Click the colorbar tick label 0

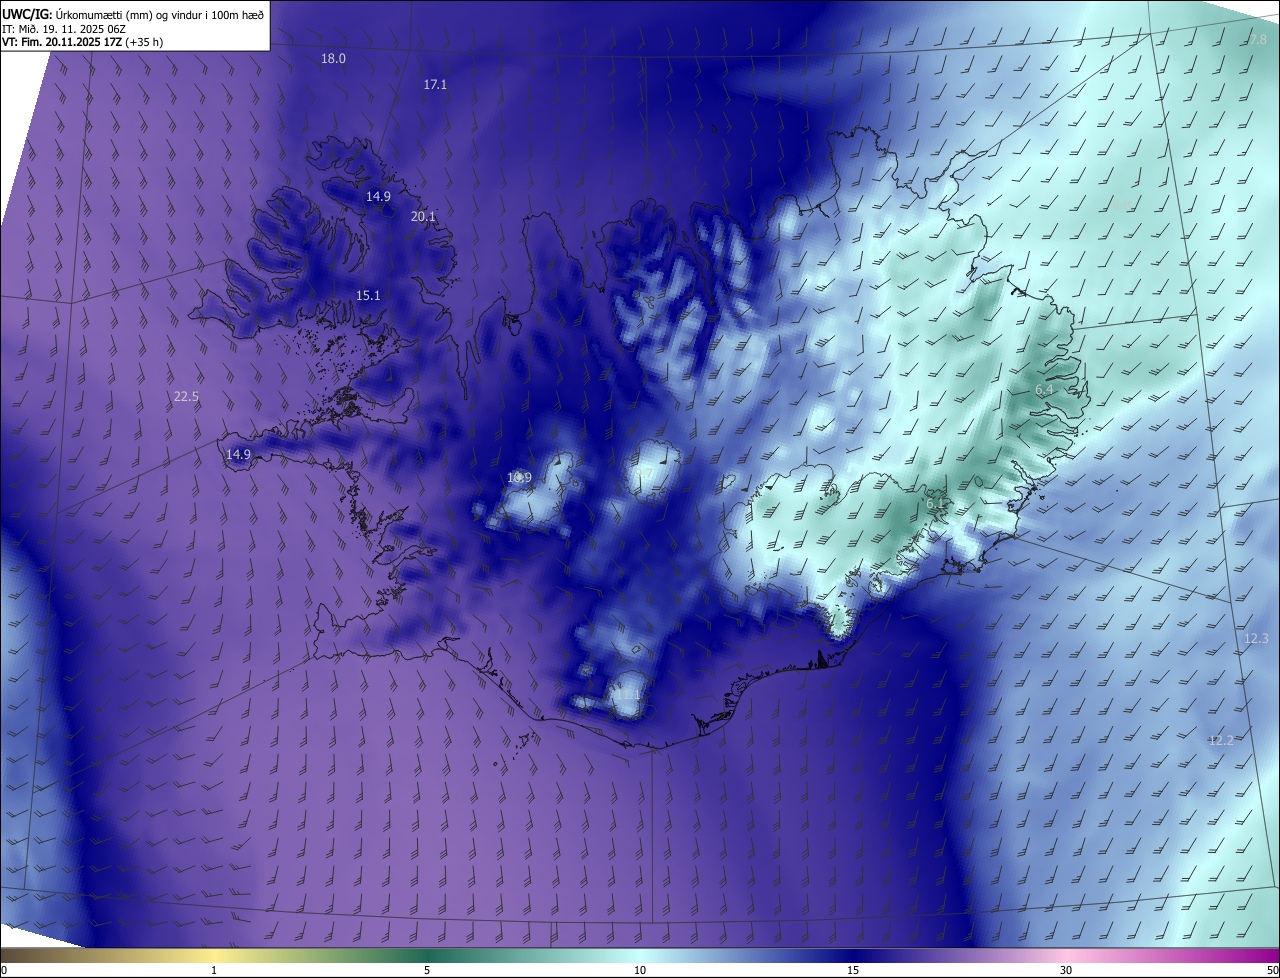[4, 970]
